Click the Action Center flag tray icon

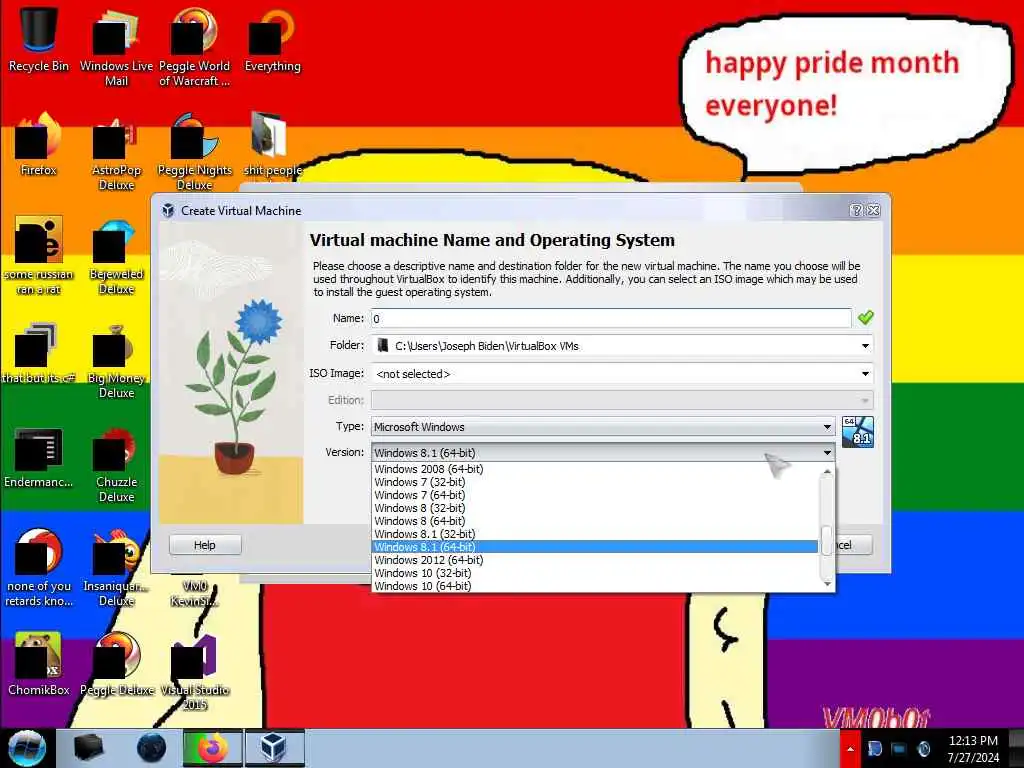874,749
